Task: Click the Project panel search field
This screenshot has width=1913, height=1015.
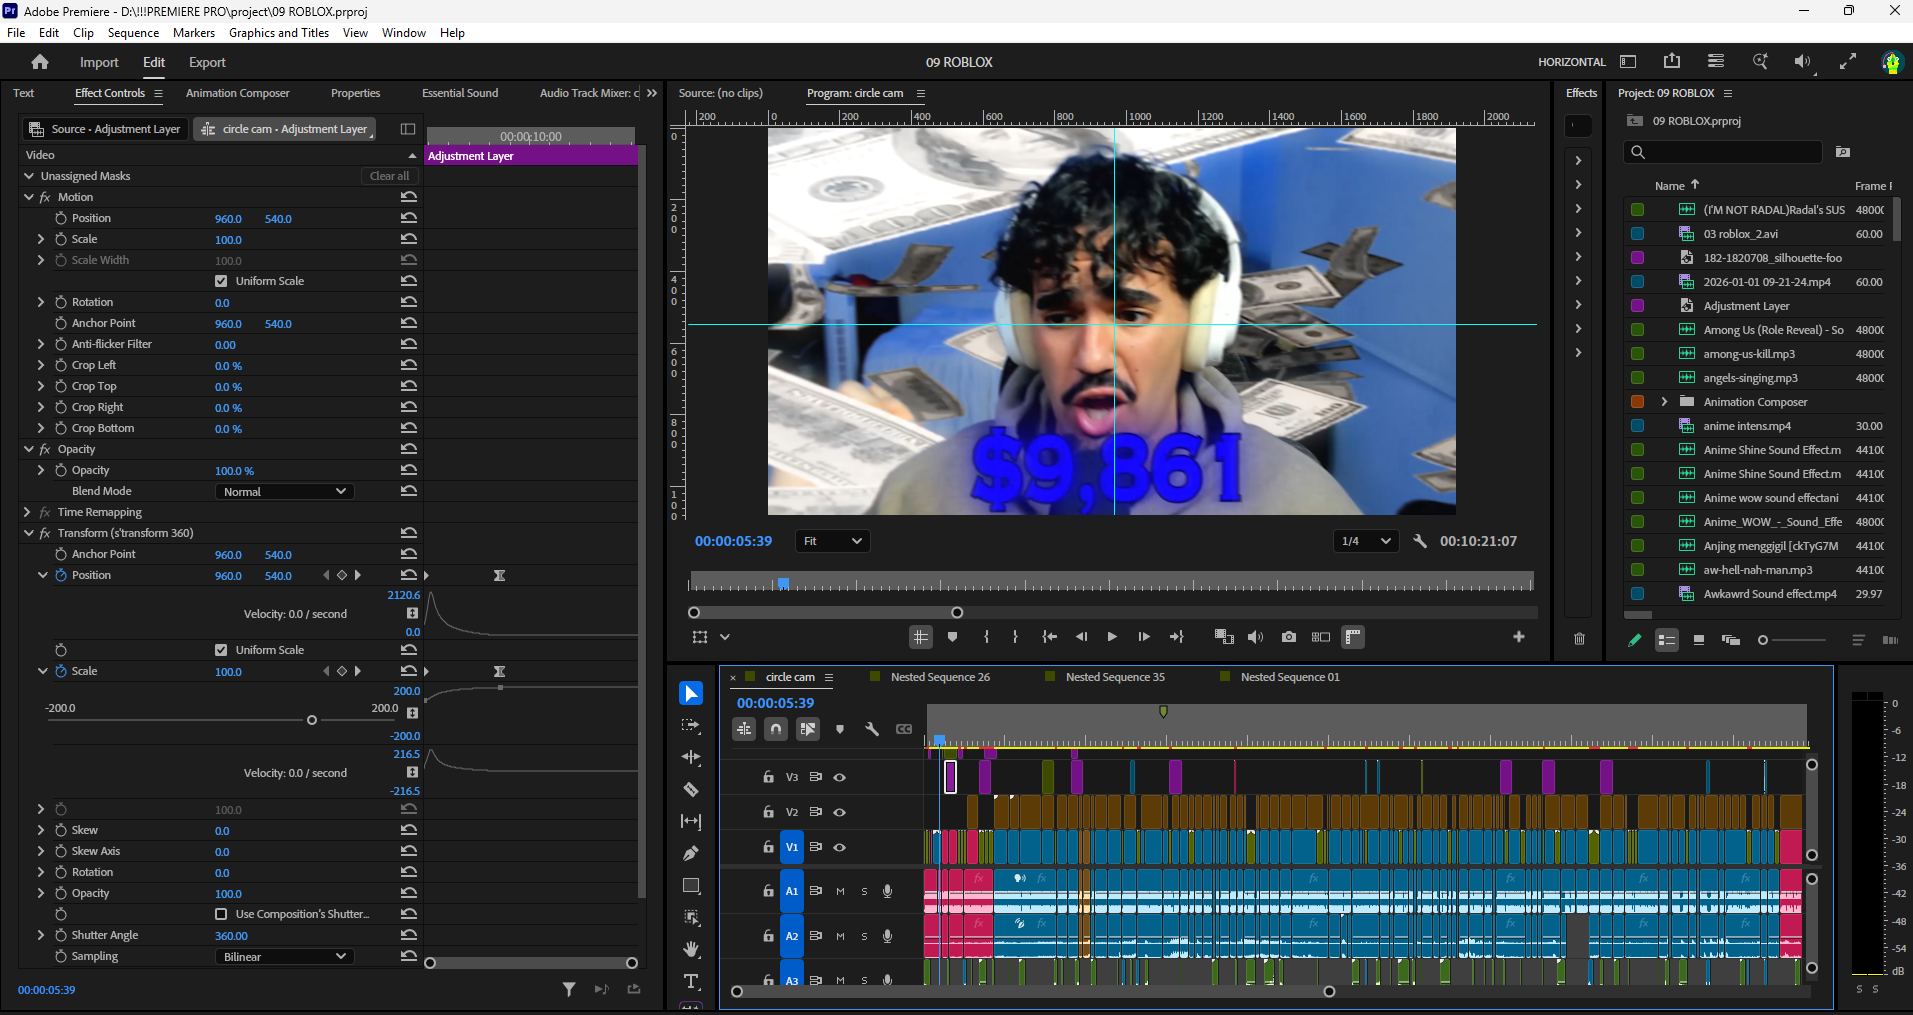Action: pos(1722,152)
